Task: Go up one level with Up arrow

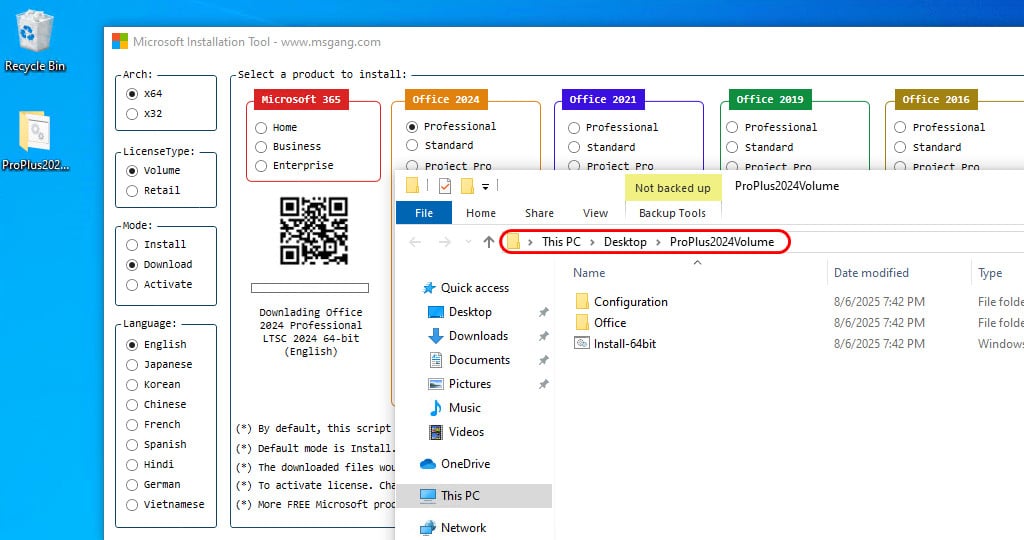Action: tap(488, 242)
